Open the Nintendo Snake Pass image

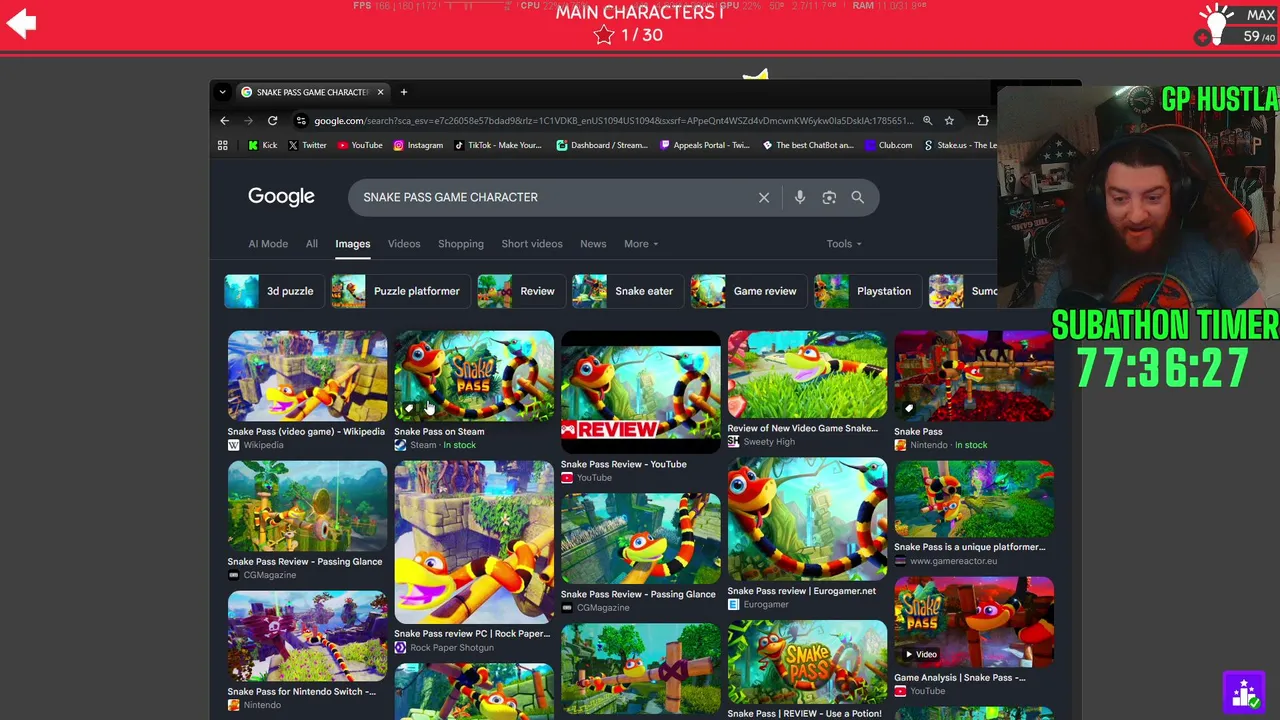(974, 375)
